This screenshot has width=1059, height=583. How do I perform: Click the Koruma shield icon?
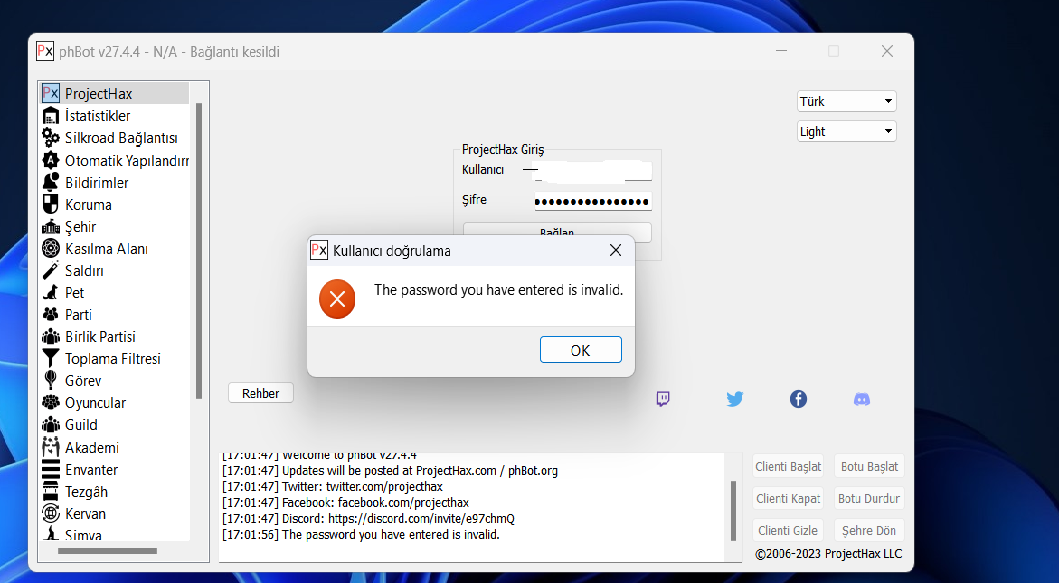(x=50, y=205)
